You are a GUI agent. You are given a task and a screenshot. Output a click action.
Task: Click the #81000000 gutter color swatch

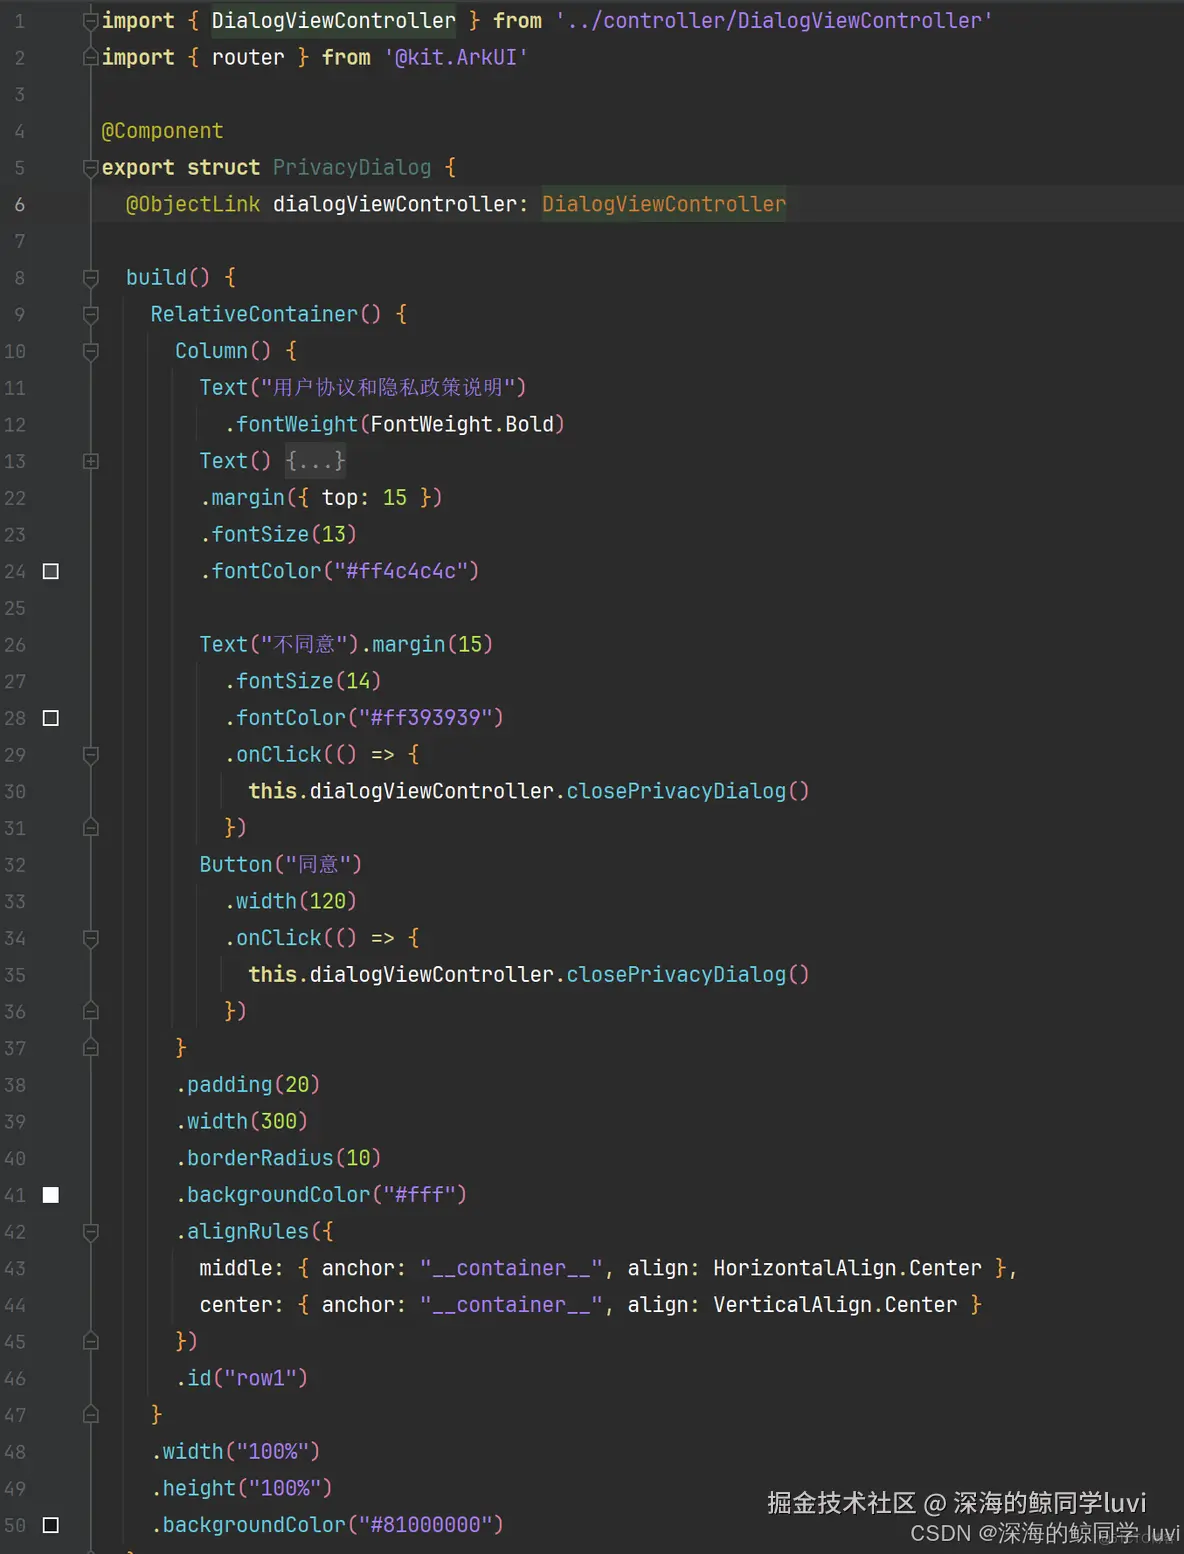point(51,1525)
